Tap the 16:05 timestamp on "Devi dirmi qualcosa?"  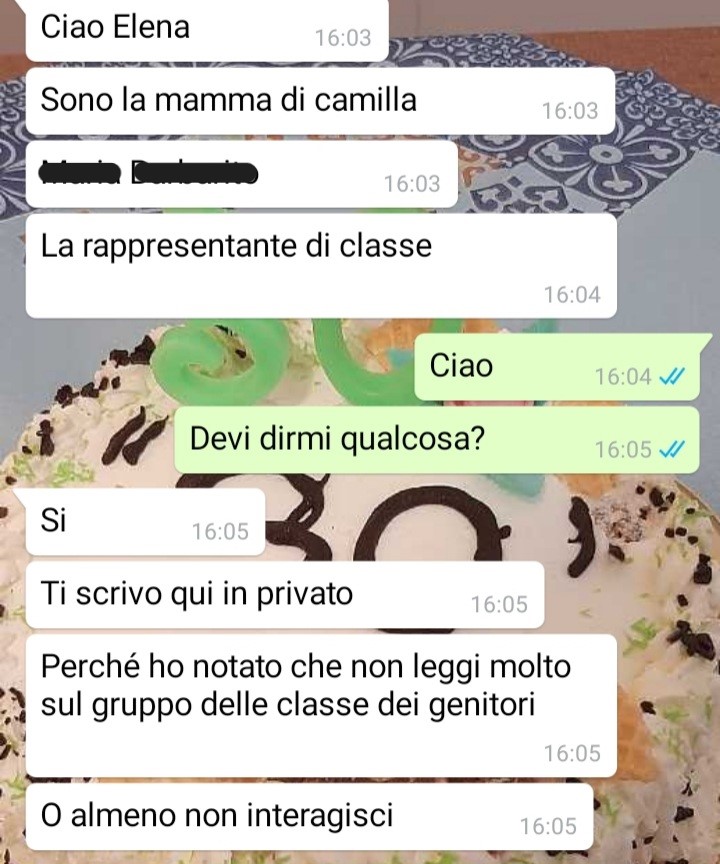click(623, 450)
